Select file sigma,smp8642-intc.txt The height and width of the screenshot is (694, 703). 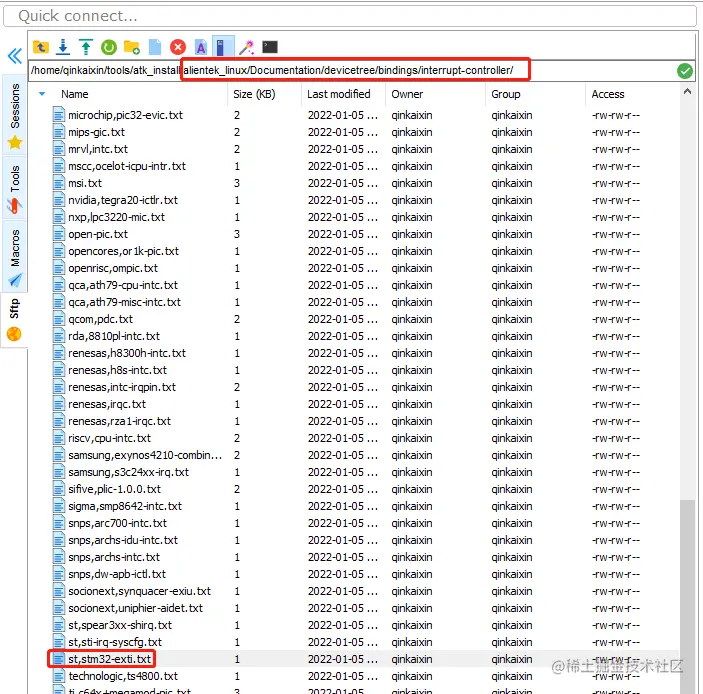point(125,507)
